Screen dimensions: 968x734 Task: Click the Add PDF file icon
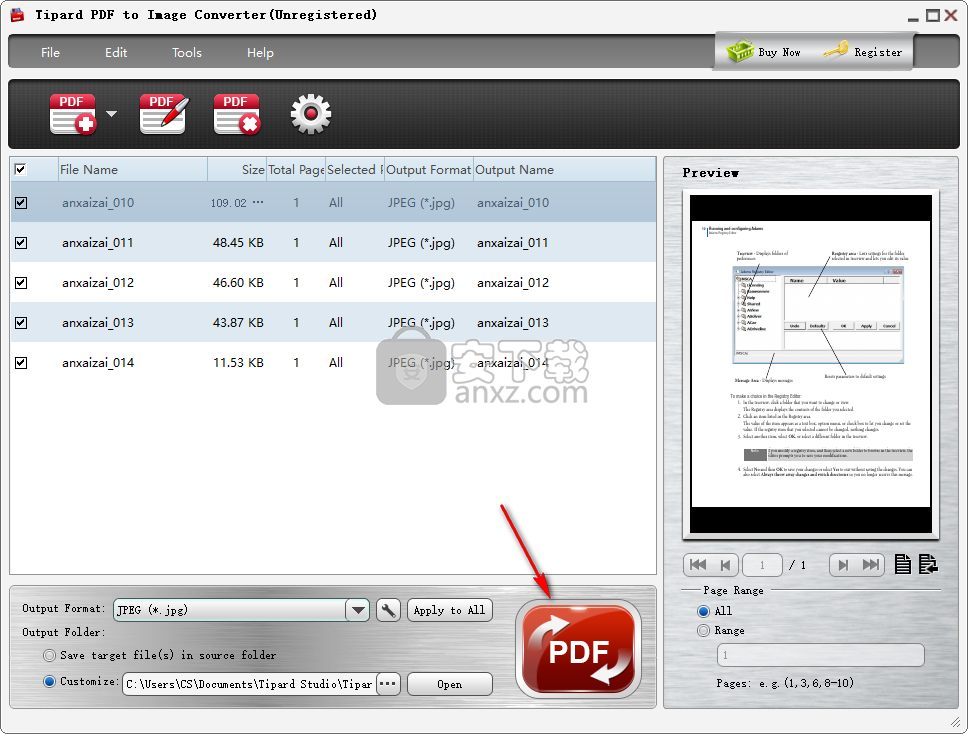coord(73,114)
